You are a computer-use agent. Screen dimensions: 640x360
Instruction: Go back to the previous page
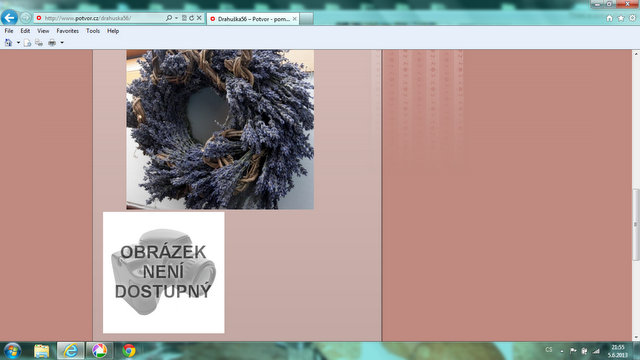click(9, 18)
